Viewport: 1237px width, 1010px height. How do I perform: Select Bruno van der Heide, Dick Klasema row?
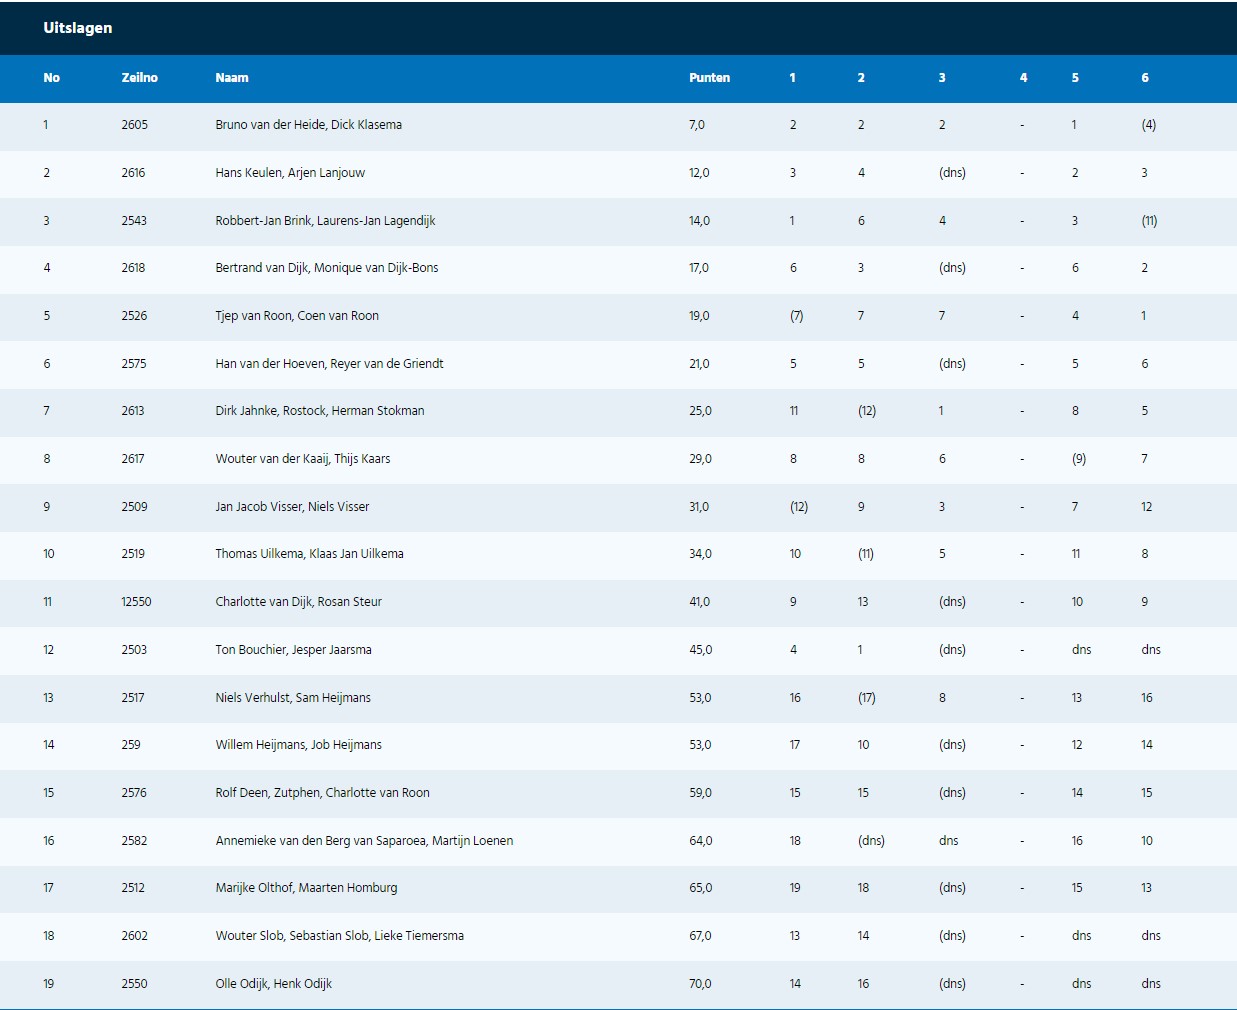click(x=618, y=126)
